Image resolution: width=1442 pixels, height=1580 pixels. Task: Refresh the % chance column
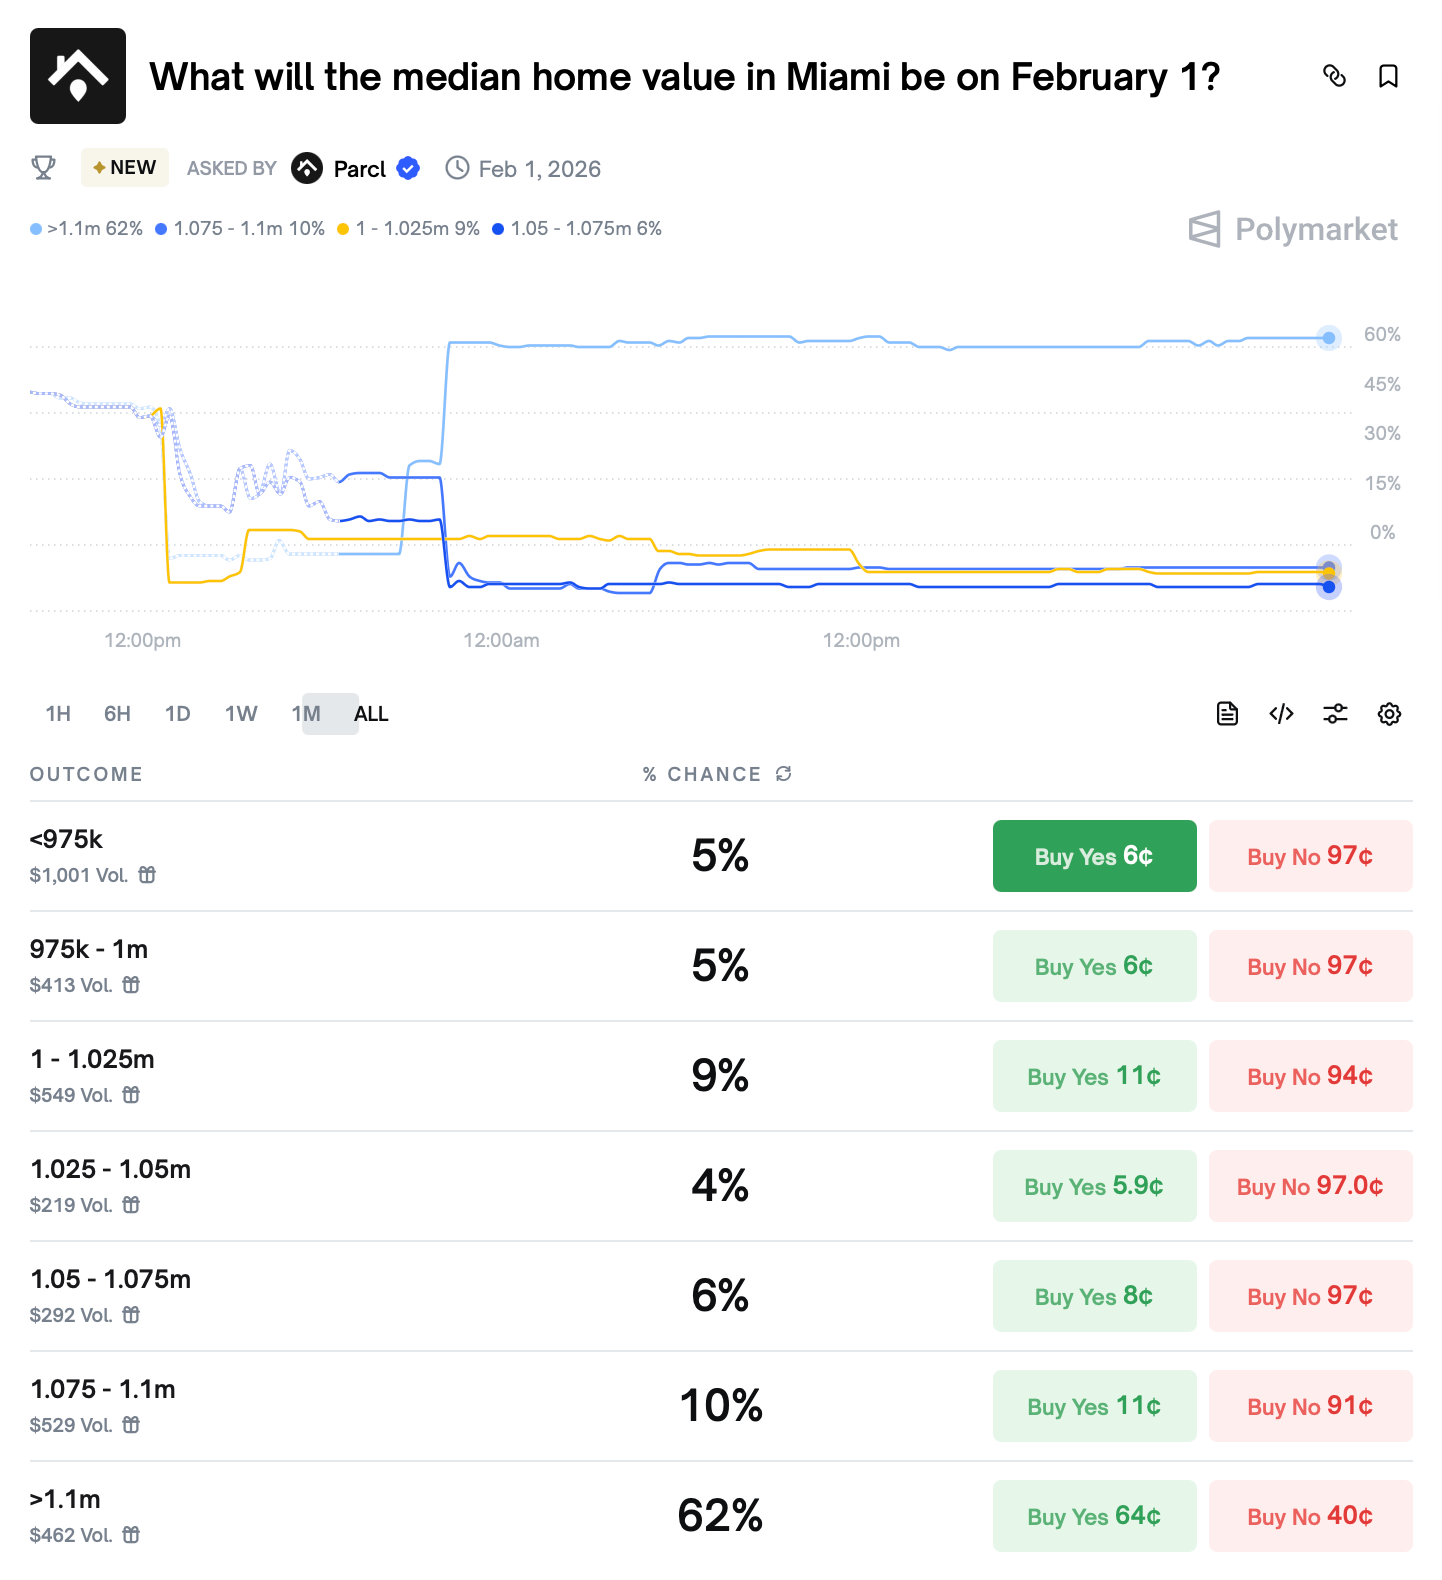coord(784,774)
